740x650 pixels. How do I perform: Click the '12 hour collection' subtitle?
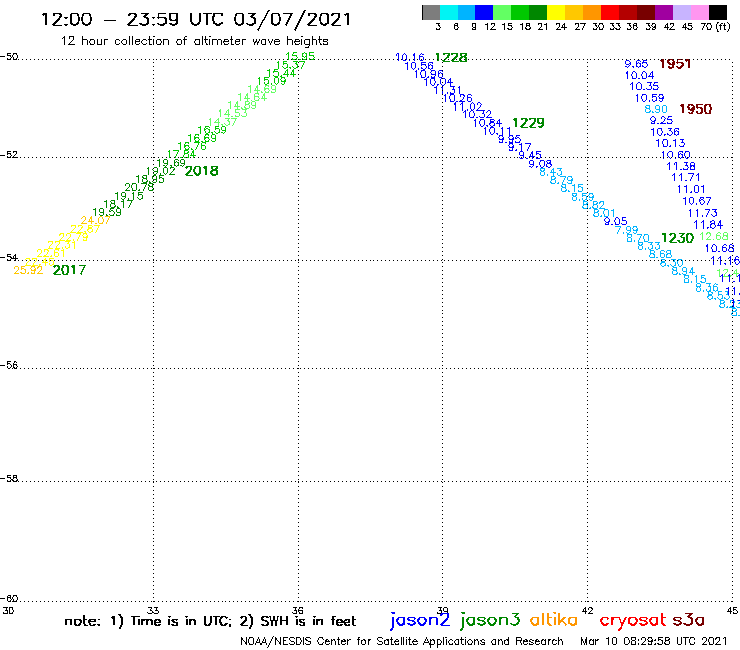[x=195, y=41]
